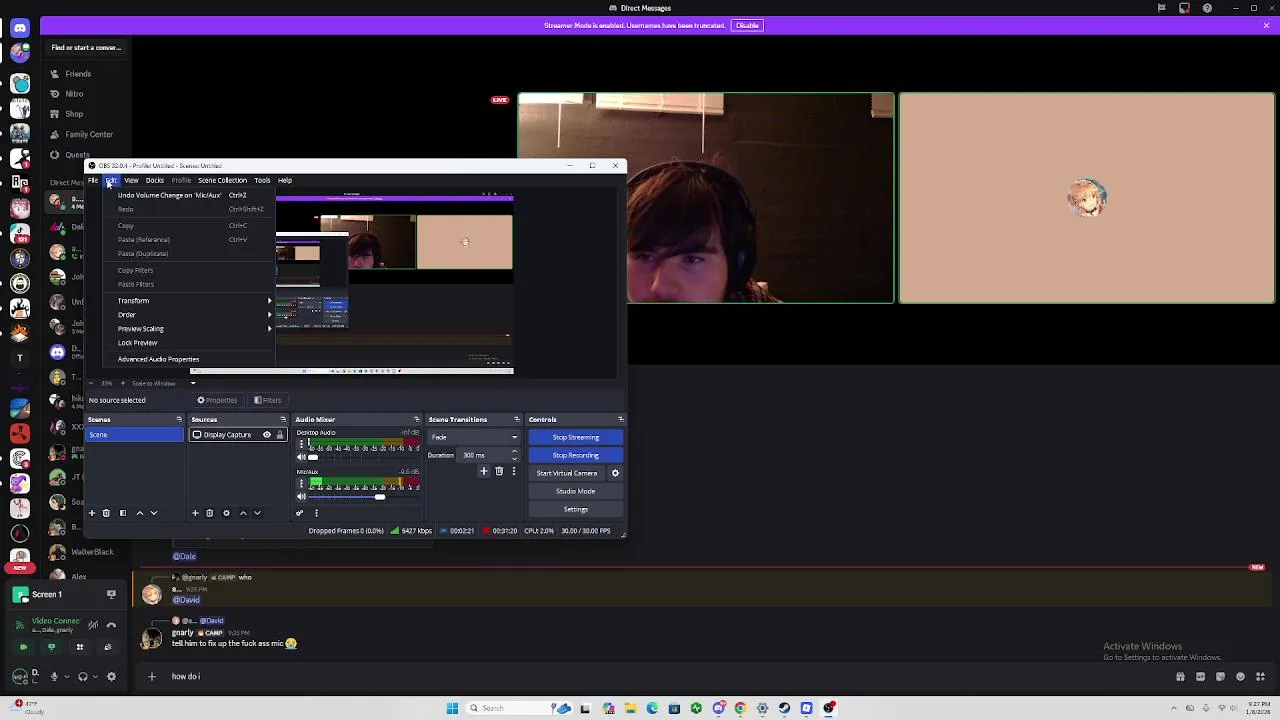Open the Scene Collection menu
Image resolution: width=1280 pixels, height=720 pixels.
(222, 180)
